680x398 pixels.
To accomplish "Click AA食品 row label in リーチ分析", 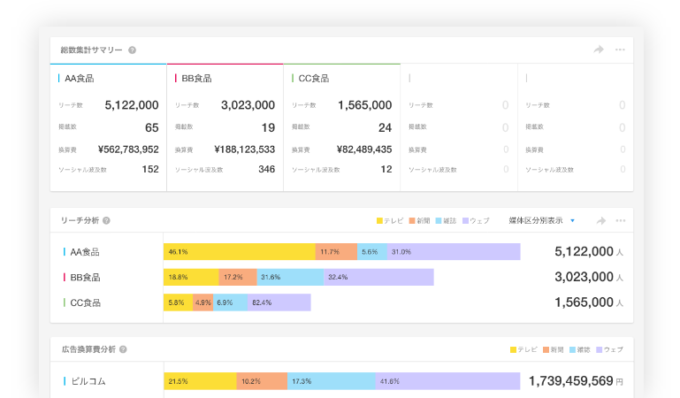I will click(x=85, y=252).
